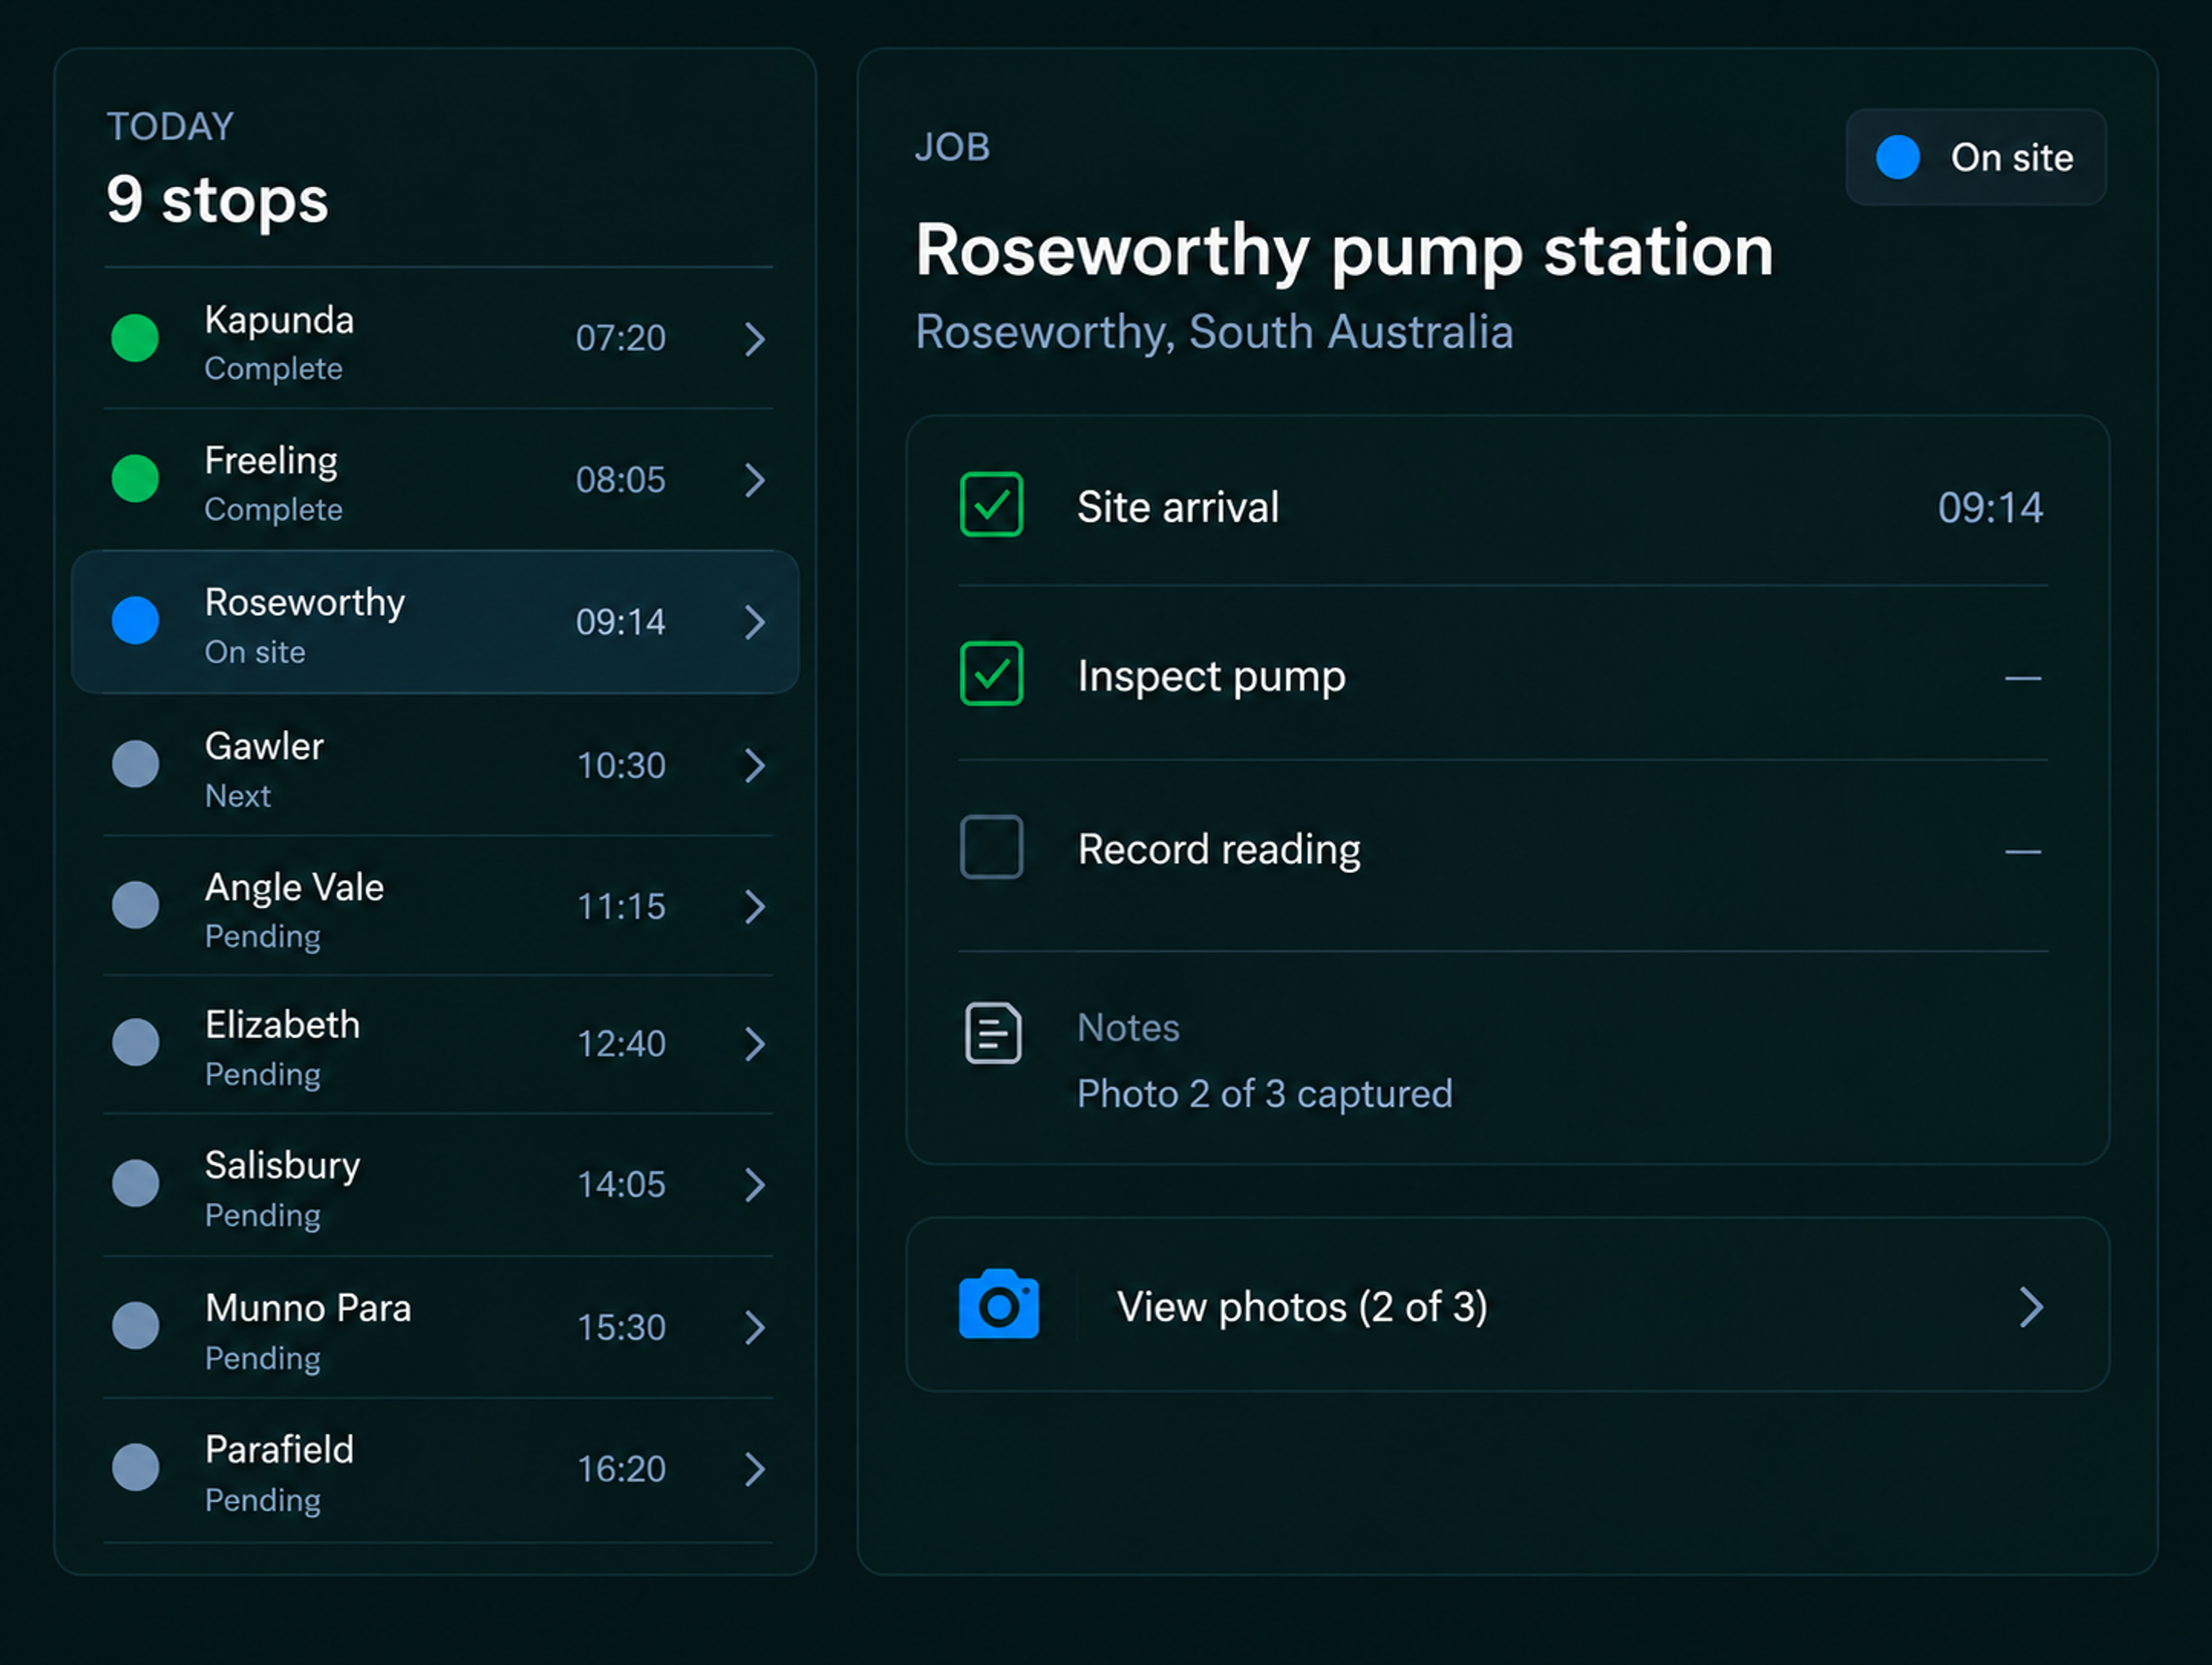Open Elizabeth stop via its chevron
Screen dimensions: 2212x1665
755,1044
